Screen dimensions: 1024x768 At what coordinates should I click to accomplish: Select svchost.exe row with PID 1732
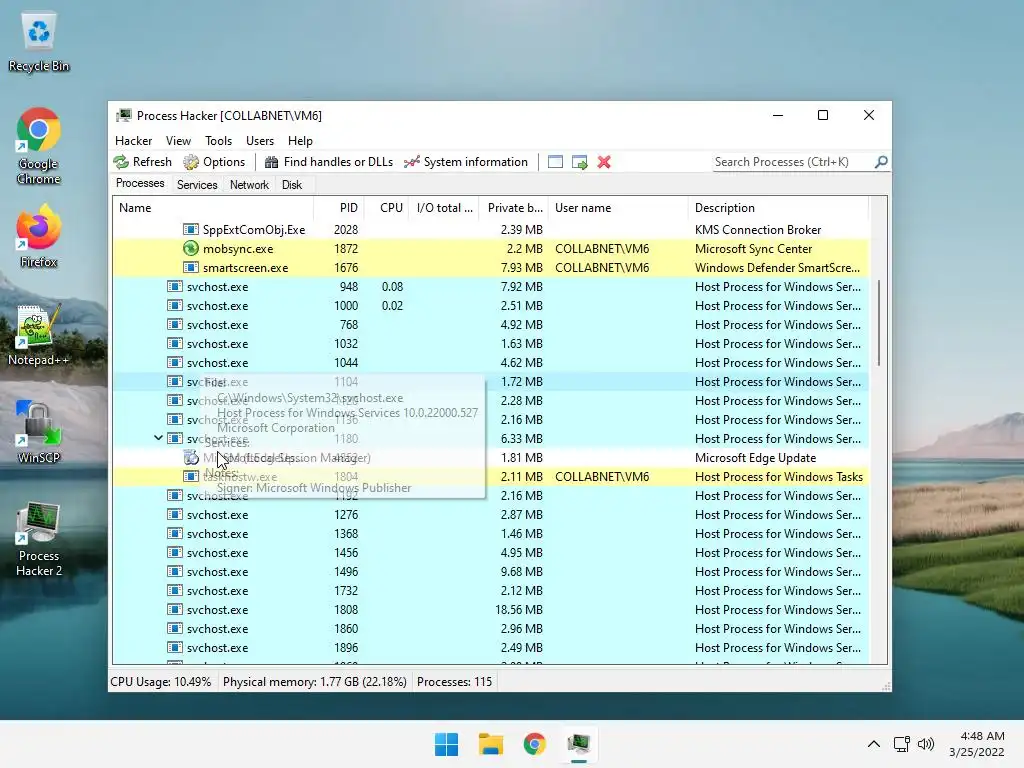click(x=491, y=590)
